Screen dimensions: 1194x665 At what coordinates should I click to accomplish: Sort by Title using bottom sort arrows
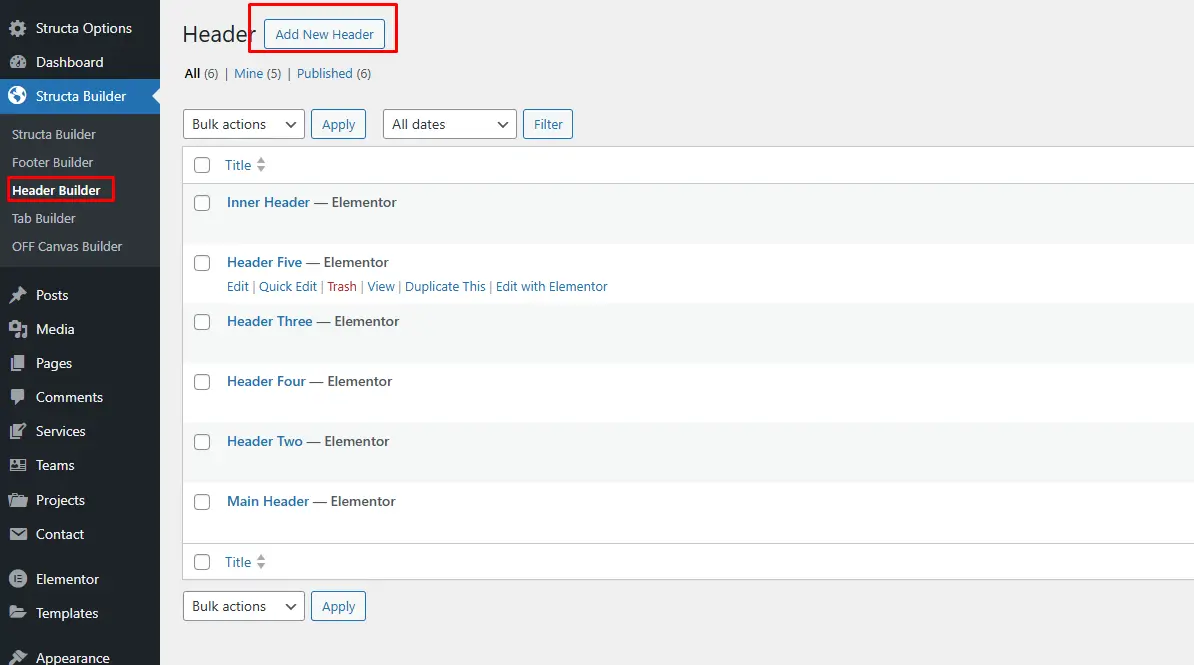coord(261,562)
